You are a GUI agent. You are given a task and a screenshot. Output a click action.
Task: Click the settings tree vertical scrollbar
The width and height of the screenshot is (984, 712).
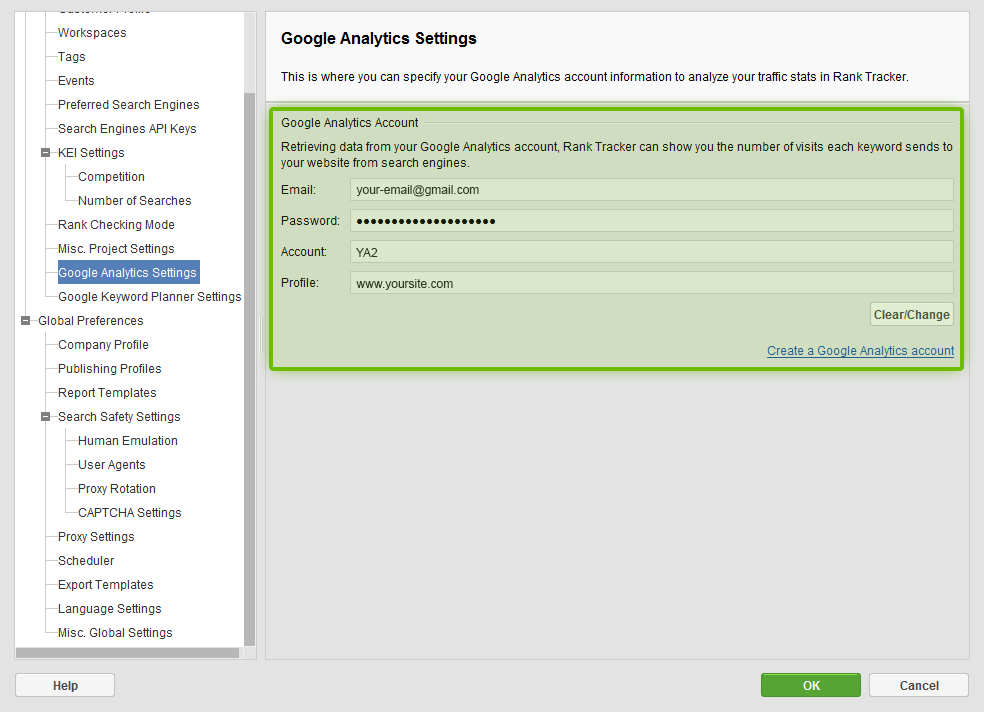(x=249, y=369)
